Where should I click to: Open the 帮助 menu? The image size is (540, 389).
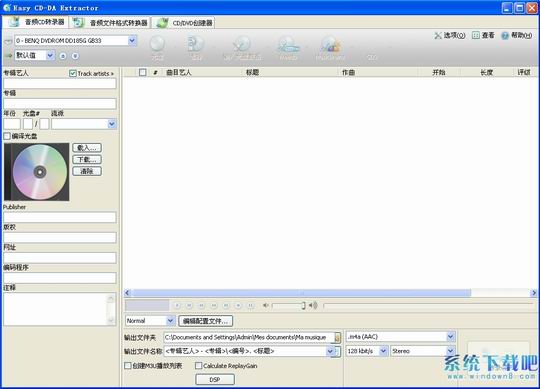pyautogui.click(x=517, y=35)
